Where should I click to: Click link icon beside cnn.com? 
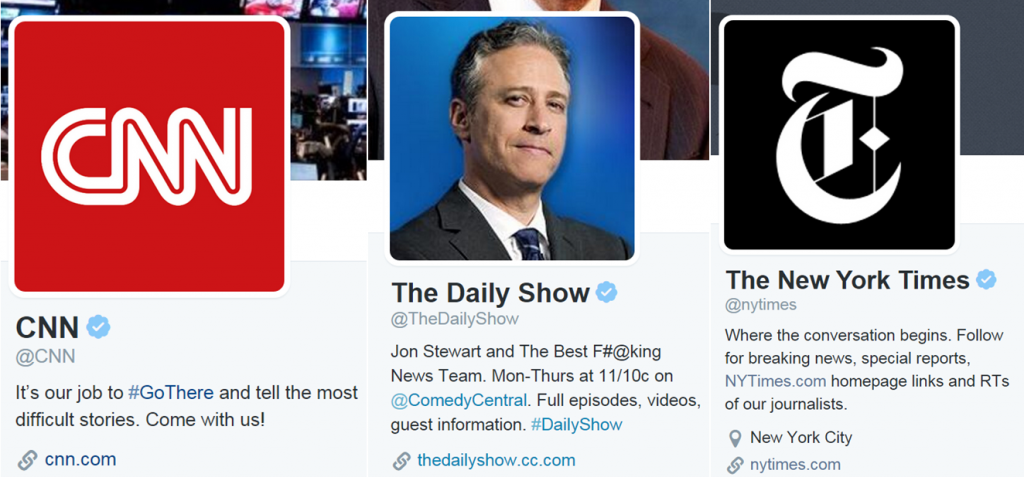pos(27,460)
